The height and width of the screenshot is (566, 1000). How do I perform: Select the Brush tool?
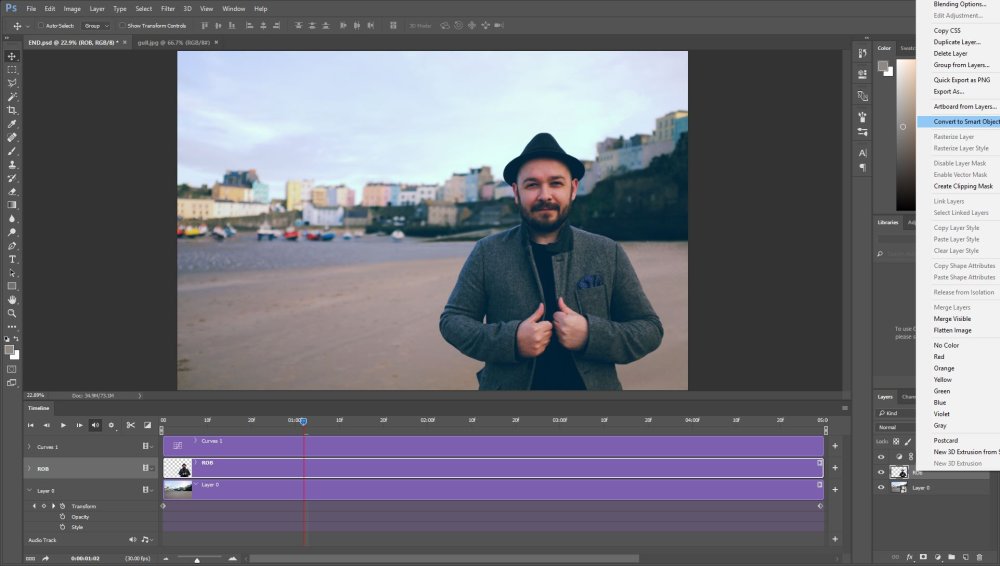[x=11, y=151]
